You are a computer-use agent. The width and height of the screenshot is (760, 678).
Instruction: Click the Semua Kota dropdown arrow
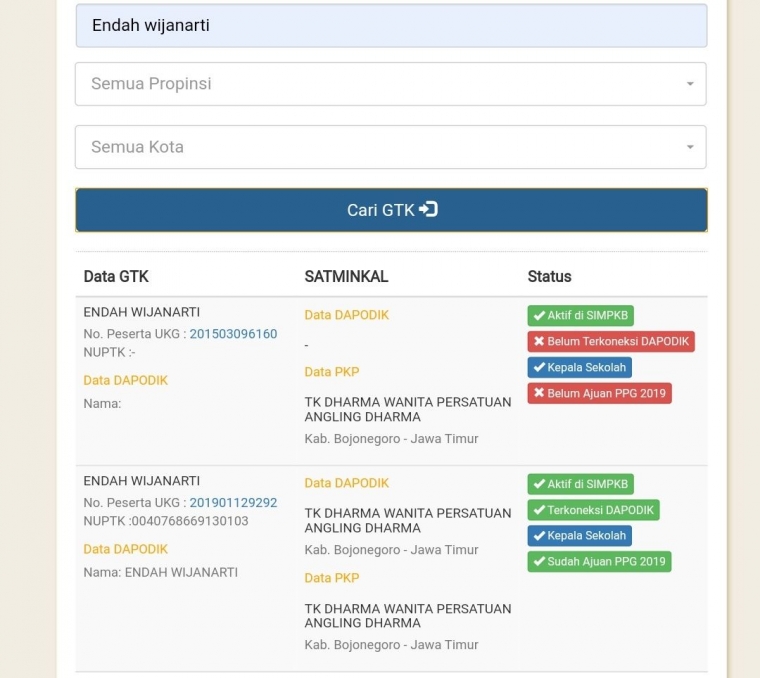[689, 147]
